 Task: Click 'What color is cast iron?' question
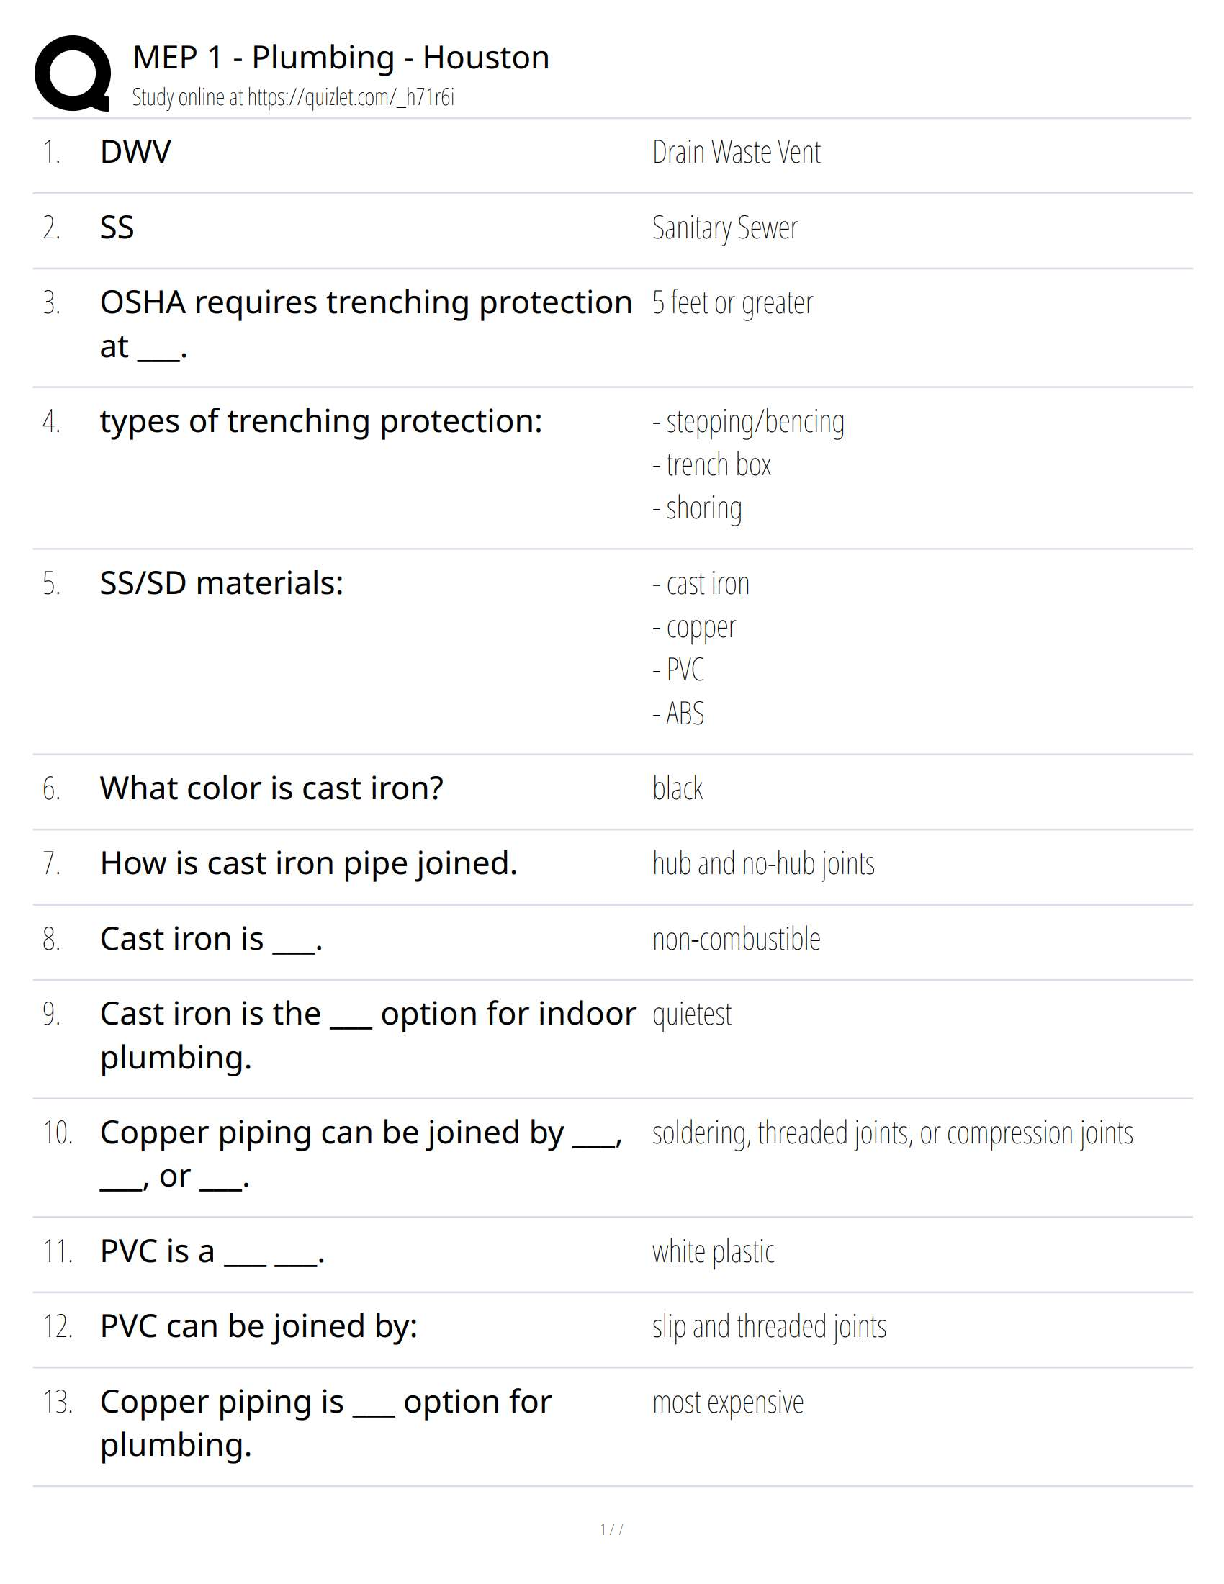tap(271, 788)
